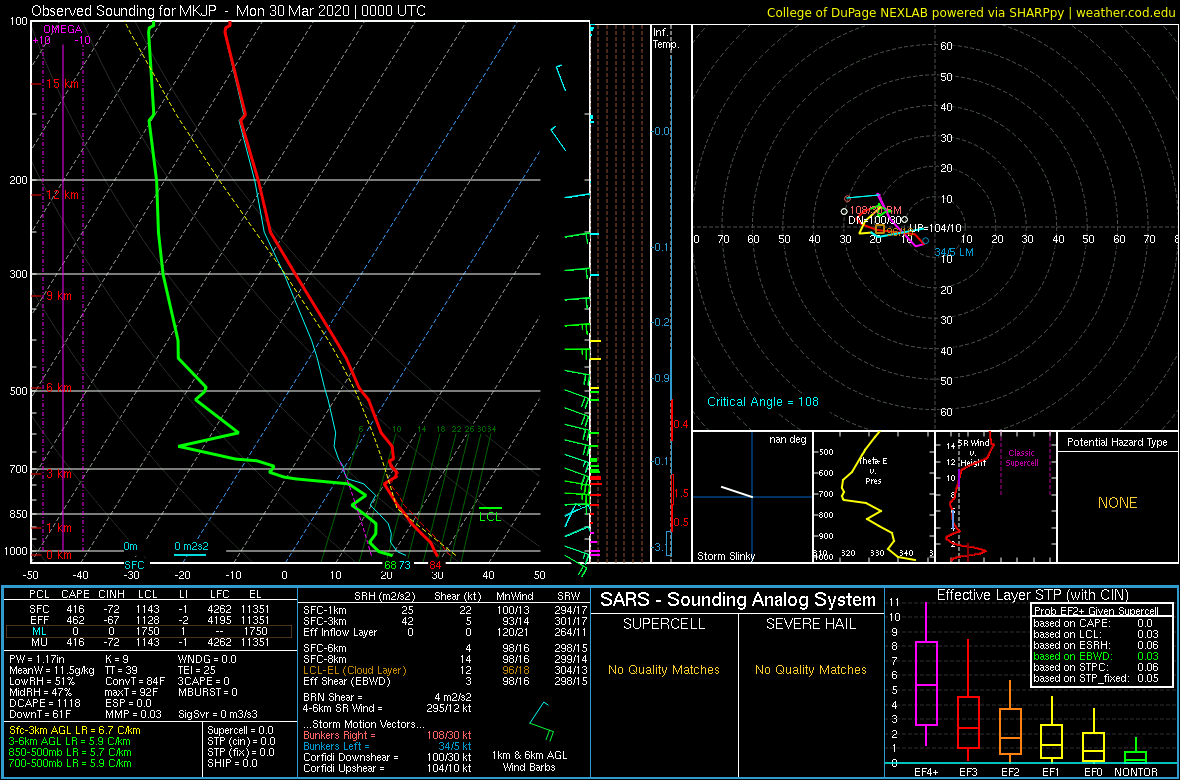Click the Observed Sounding for MKJP title

[228, 11]
